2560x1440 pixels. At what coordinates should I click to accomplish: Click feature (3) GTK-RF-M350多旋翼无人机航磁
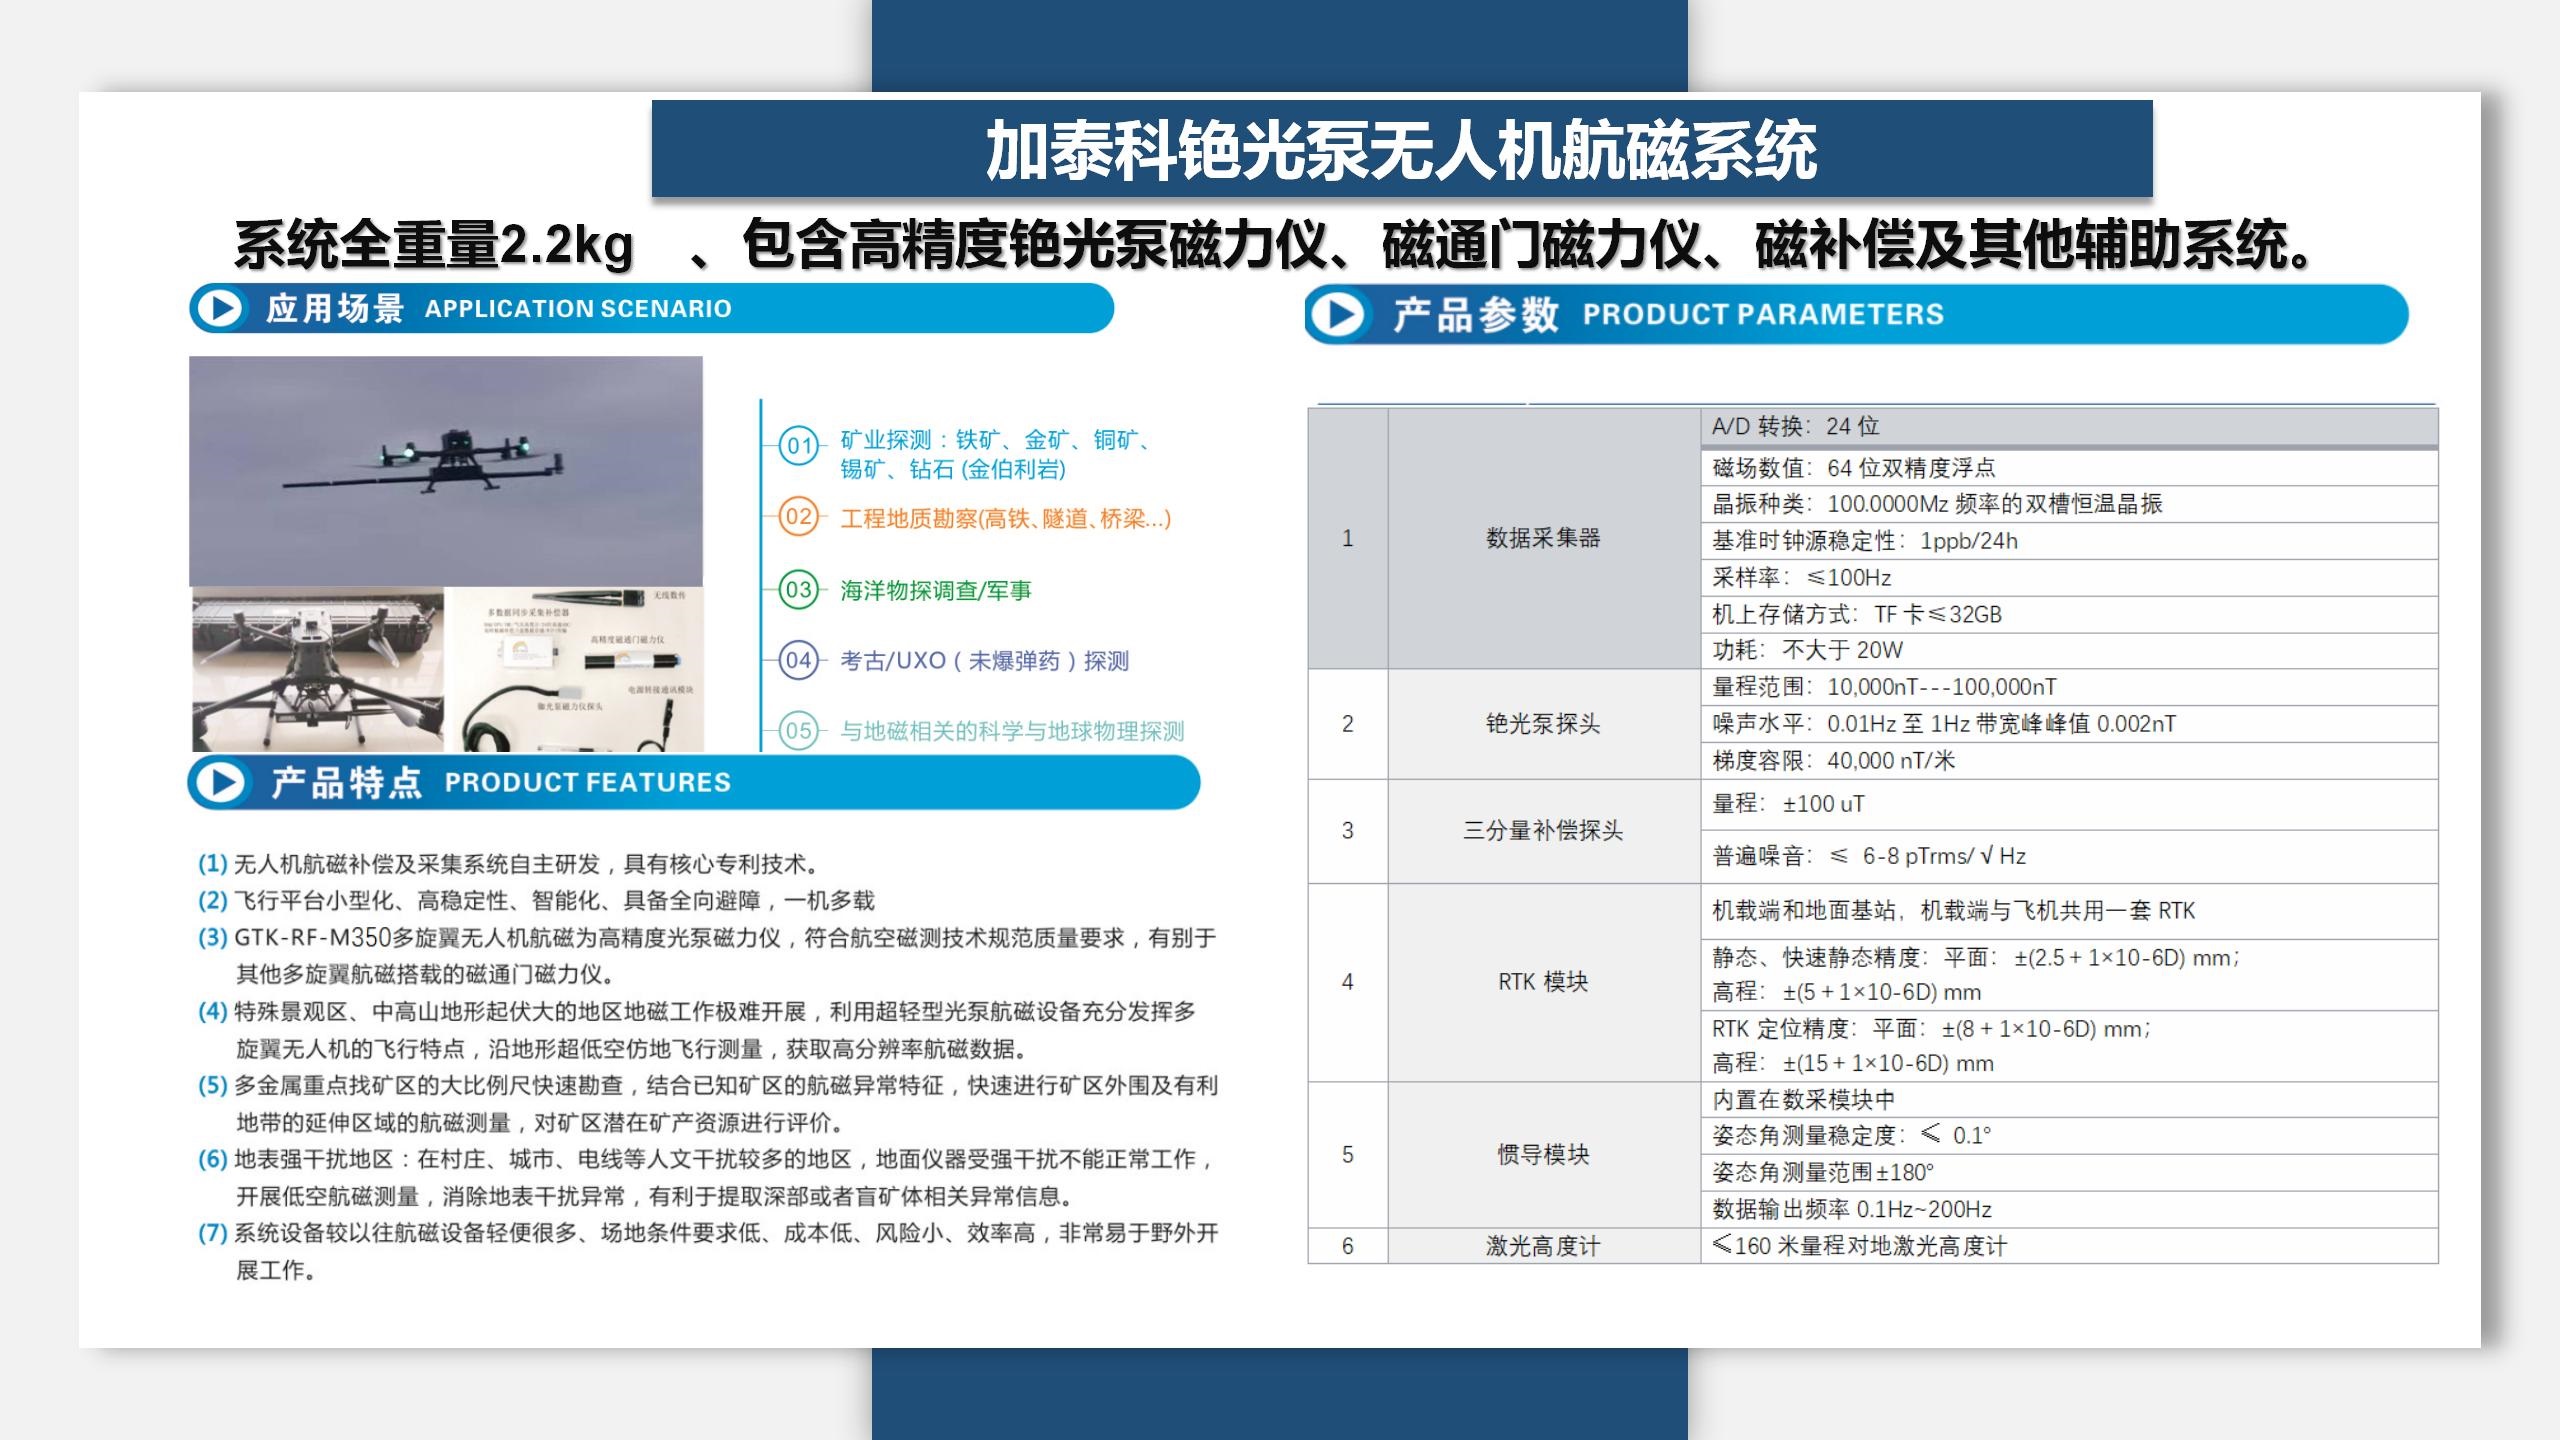pyautogui.click(x=707, y=956)
